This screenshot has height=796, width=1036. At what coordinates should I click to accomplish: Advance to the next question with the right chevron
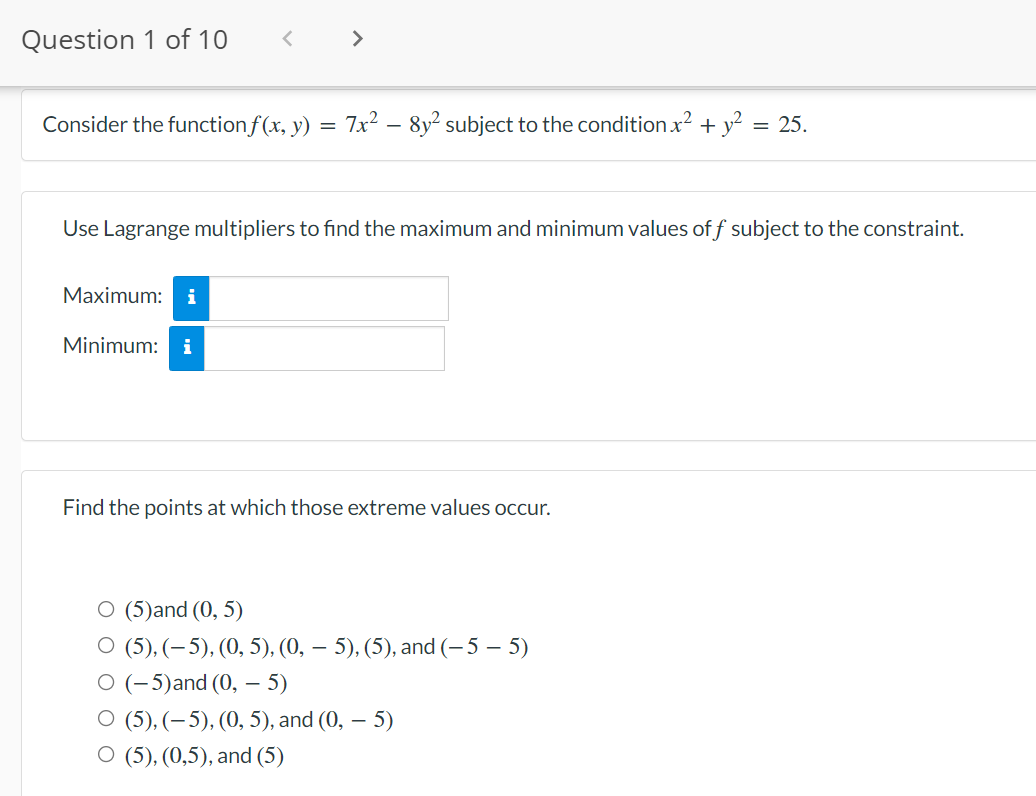[357, 38]
